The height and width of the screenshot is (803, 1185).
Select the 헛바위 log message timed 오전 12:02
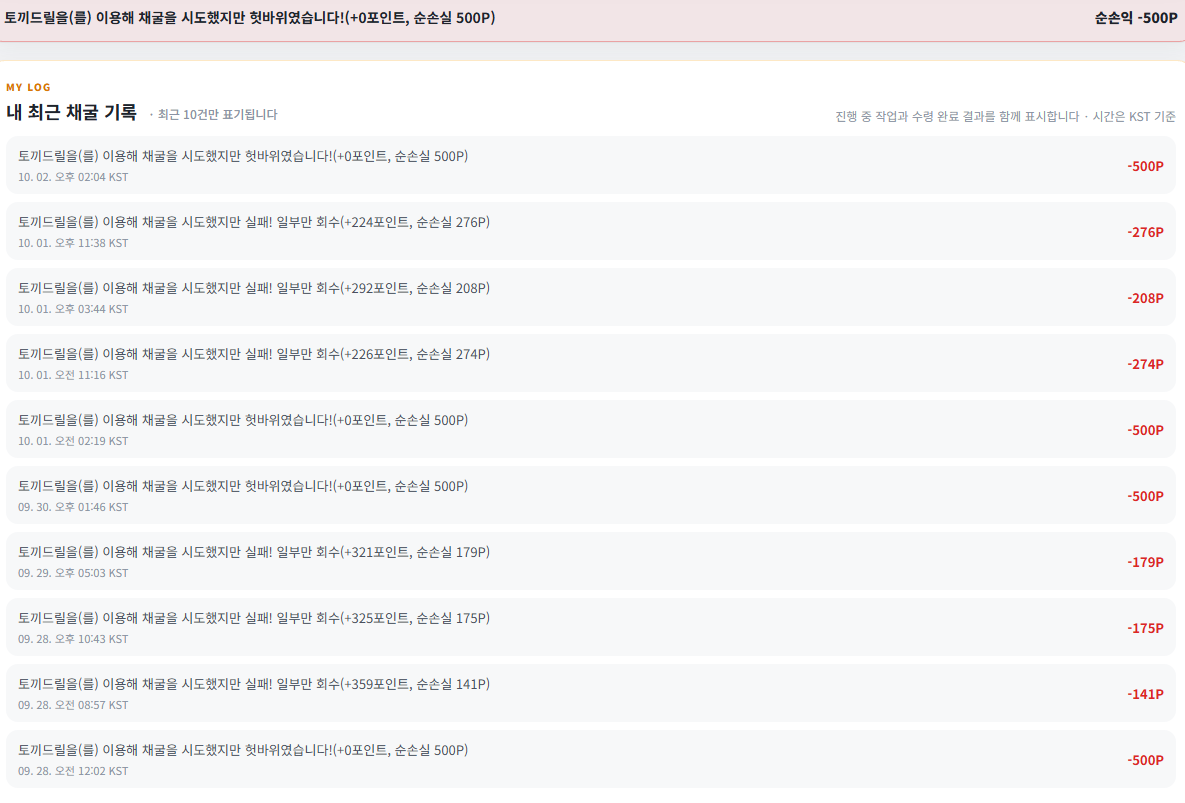(243, 750)
